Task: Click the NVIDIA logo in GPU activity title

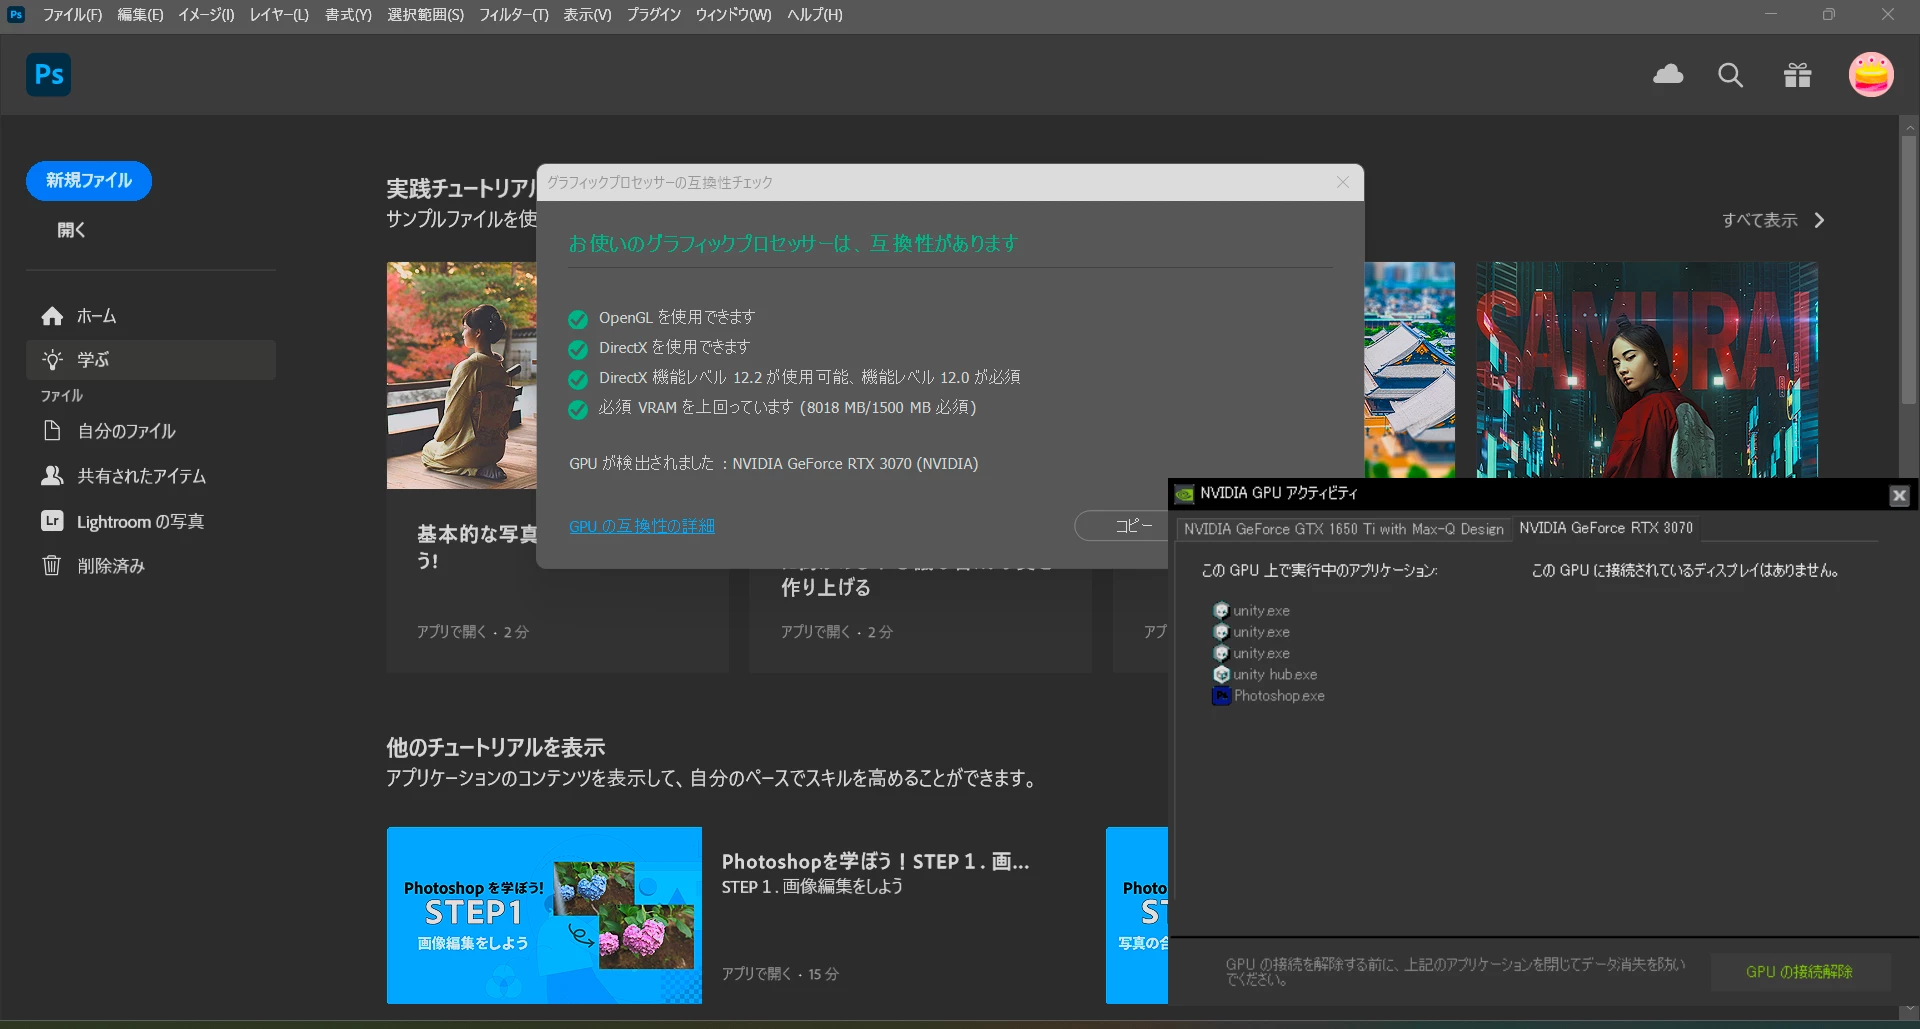Action: 1184,494
